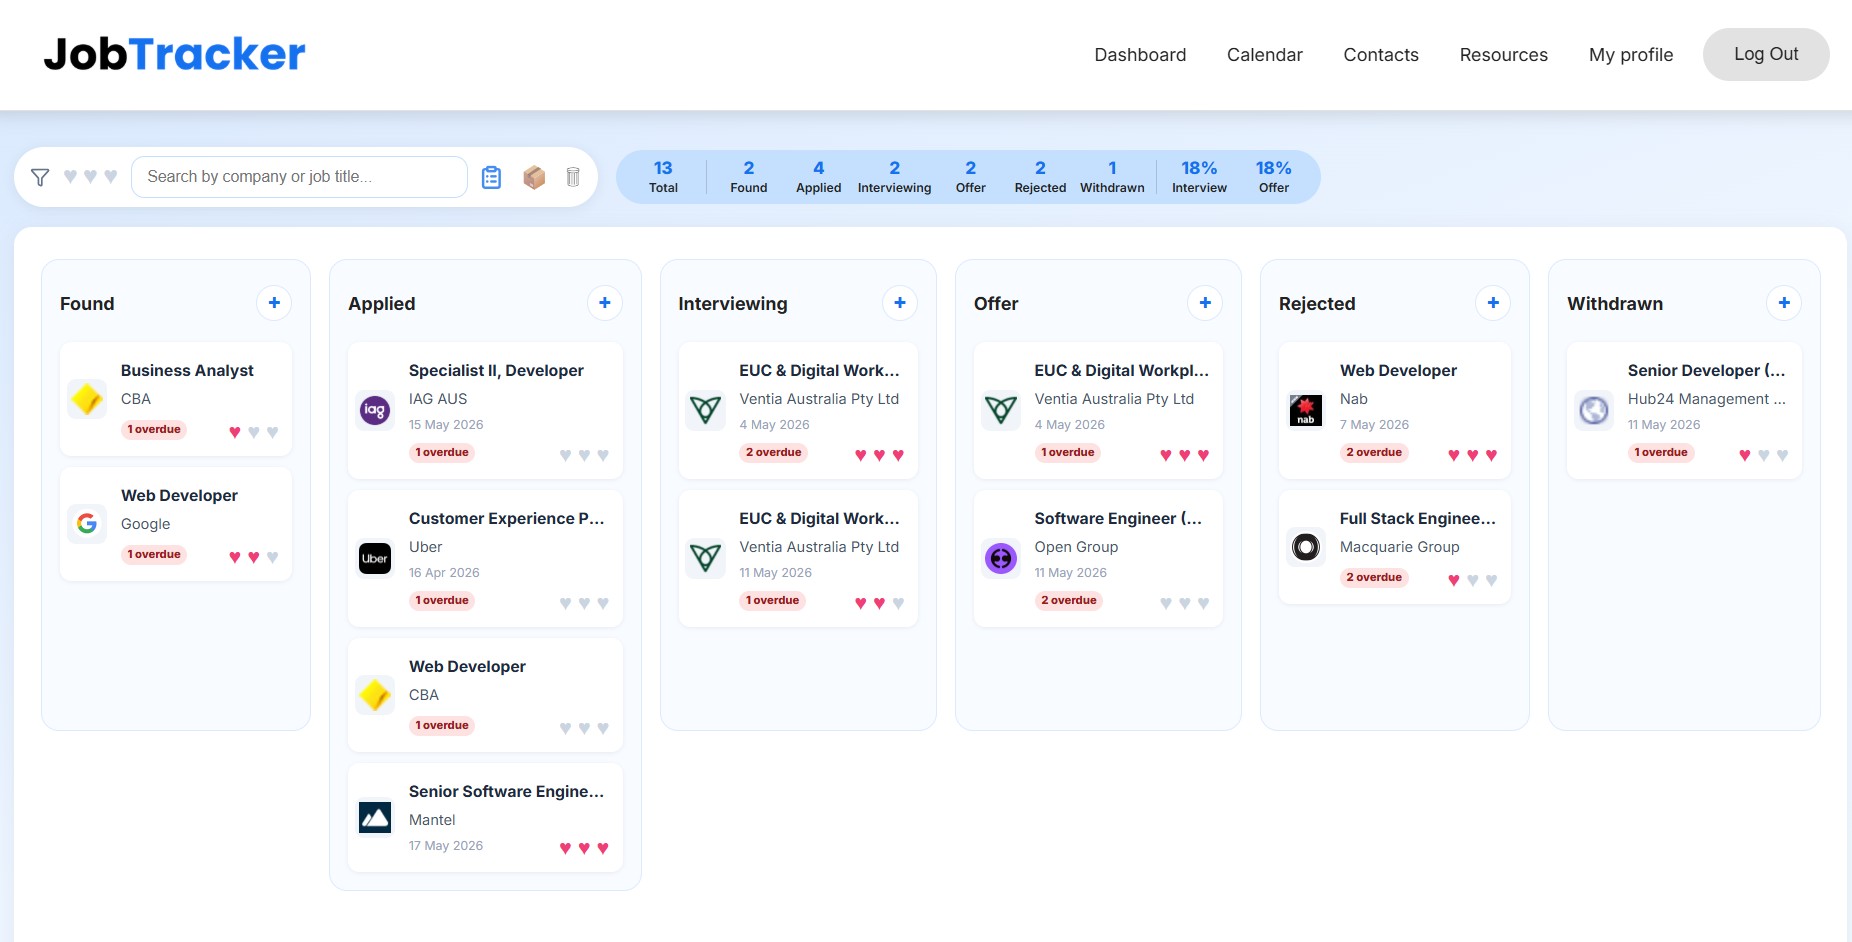Add a job to the Interviewing column

tap(900, 303)
